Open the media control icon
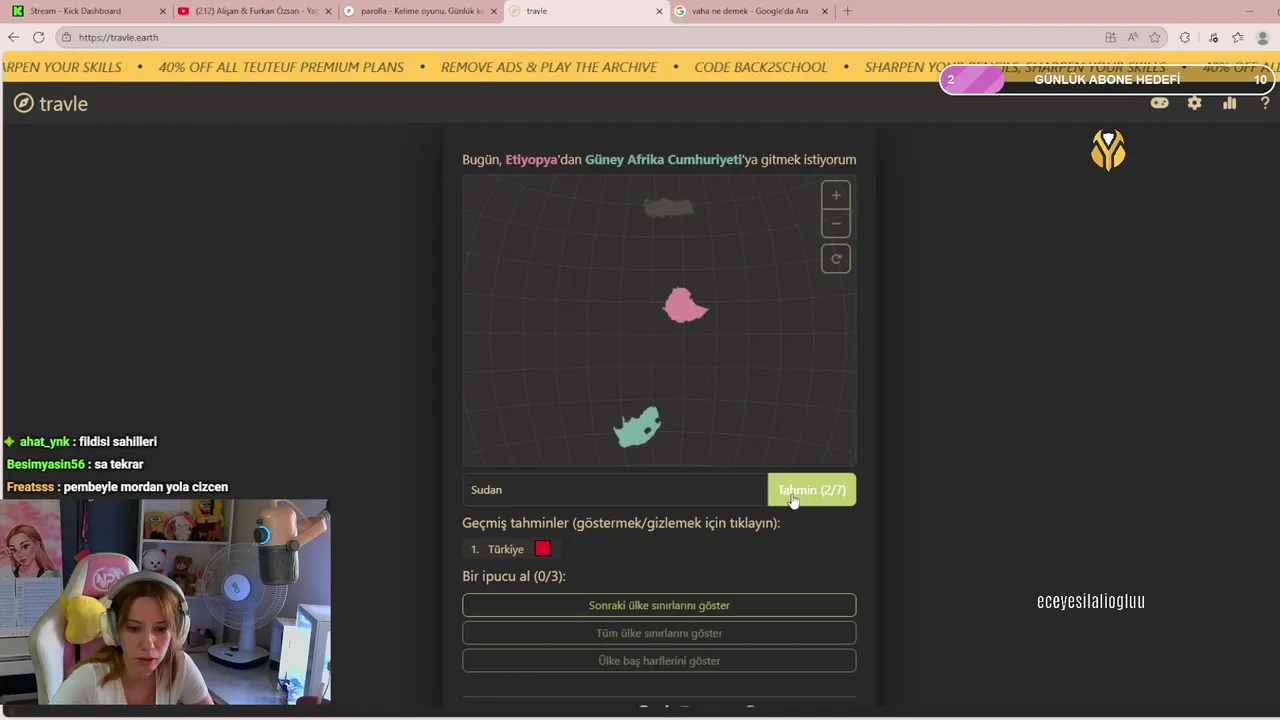The height and width of the screenshot is (720, 1280). 1213,37
